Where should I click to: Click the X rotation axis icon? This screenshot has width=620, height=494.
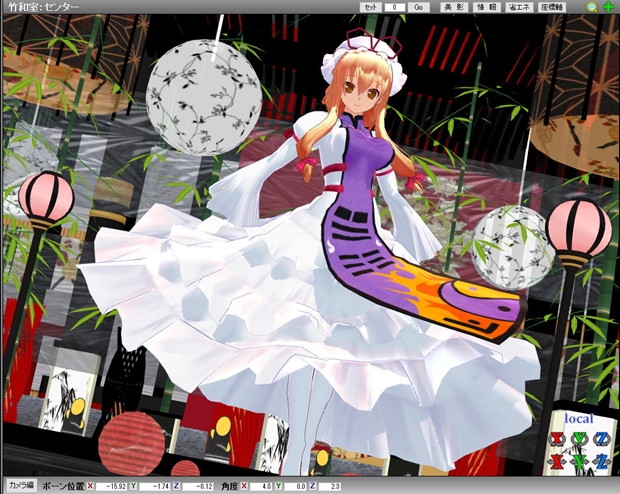[x=556, y=439]
